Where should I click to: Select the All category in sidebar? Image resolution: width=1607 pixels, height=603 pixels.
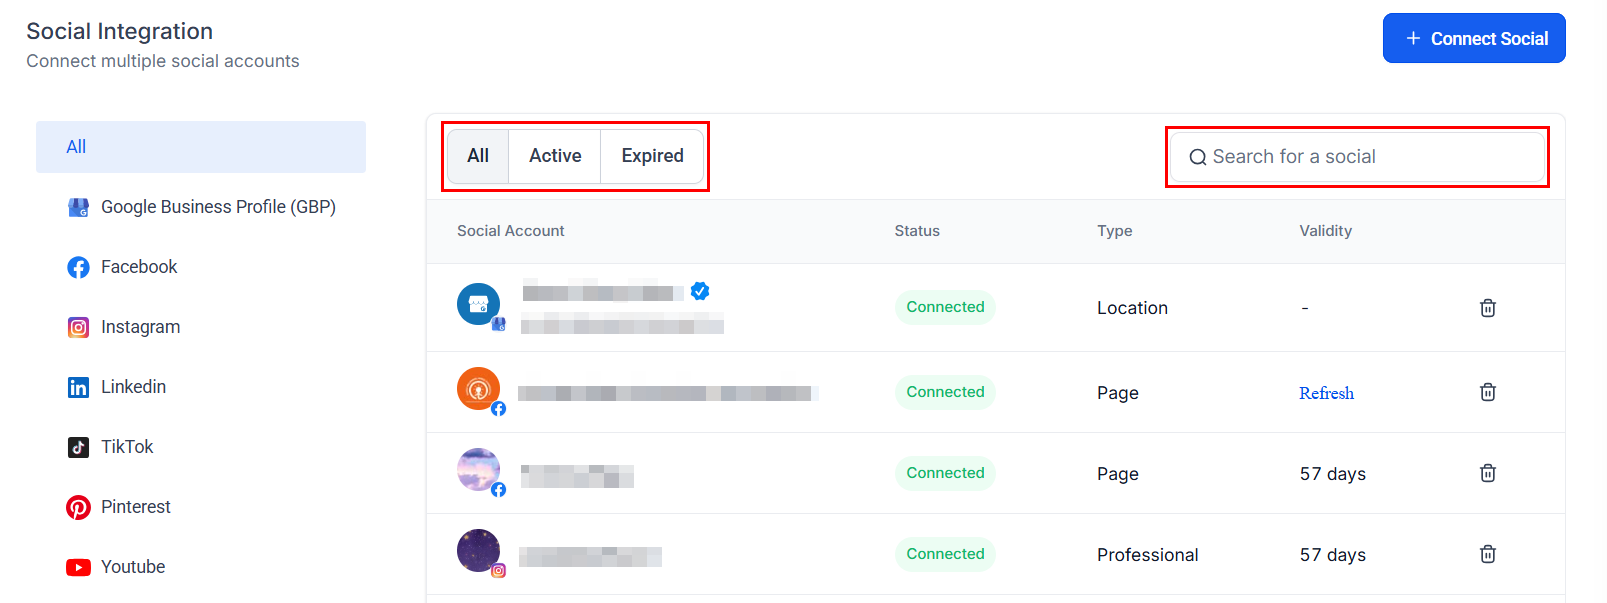[x=201, y=147]
